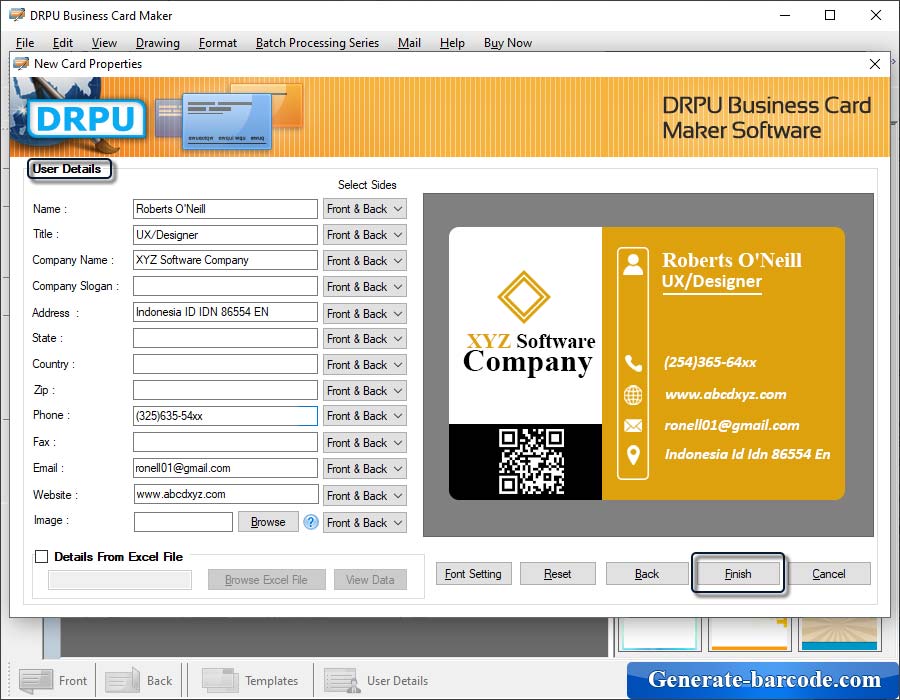Image resolution: width=900 pixels, height=700 pixels.
Task: Click the envelope email icon on card
Action: 633,425
